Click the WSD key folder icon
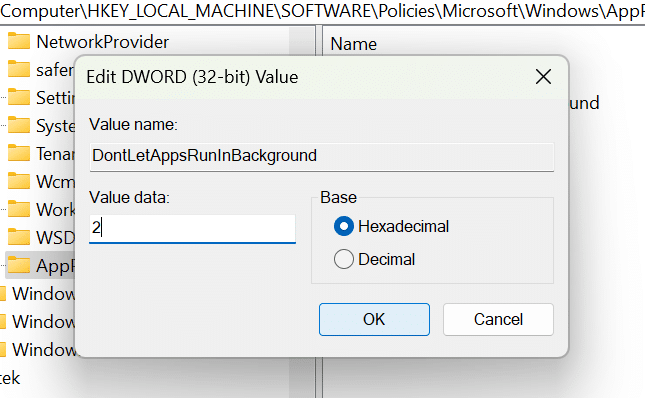The image size is (645, 398). tap(19, 237)
